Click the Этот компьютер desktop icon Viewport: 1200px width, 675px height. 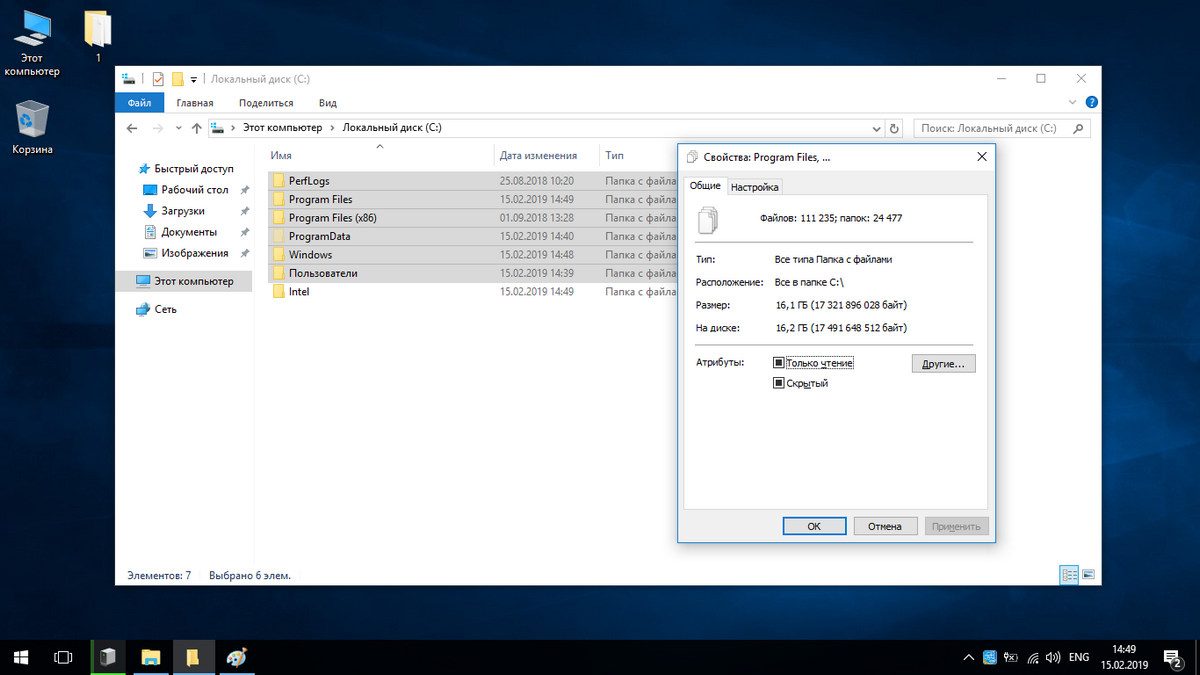tap(32, 43)
